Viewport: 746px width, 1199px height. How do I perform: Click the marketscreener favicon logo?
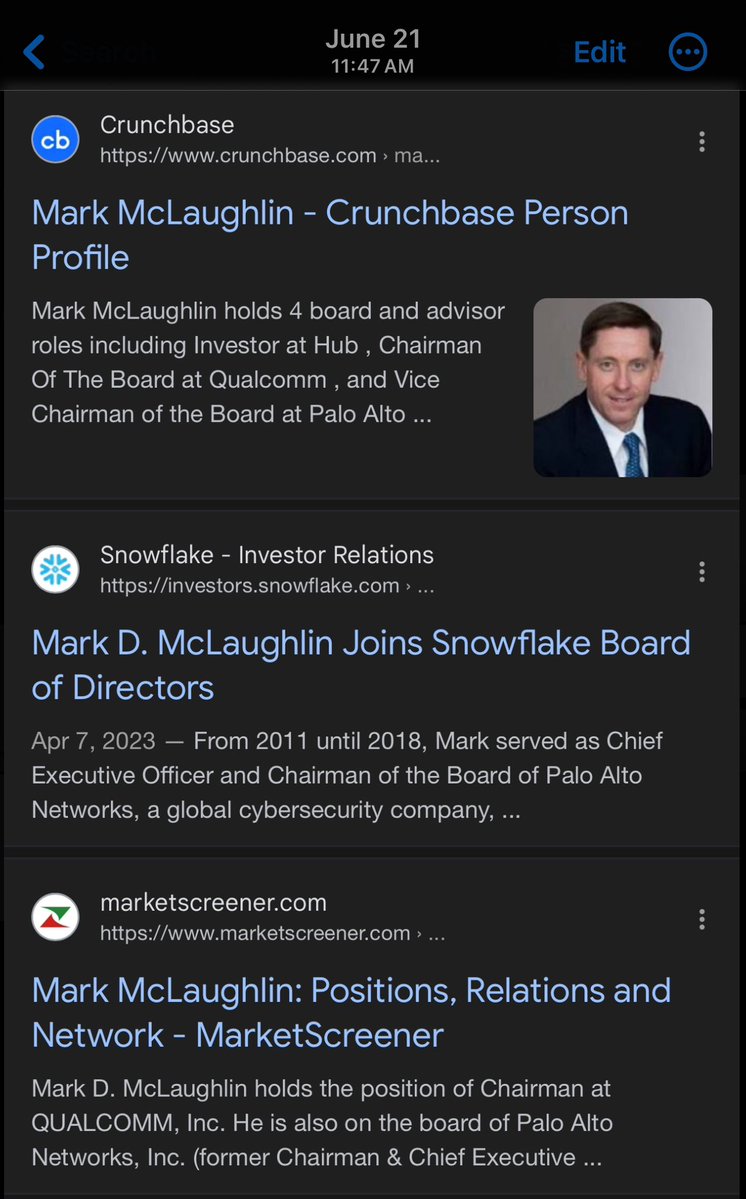[56, 917]
